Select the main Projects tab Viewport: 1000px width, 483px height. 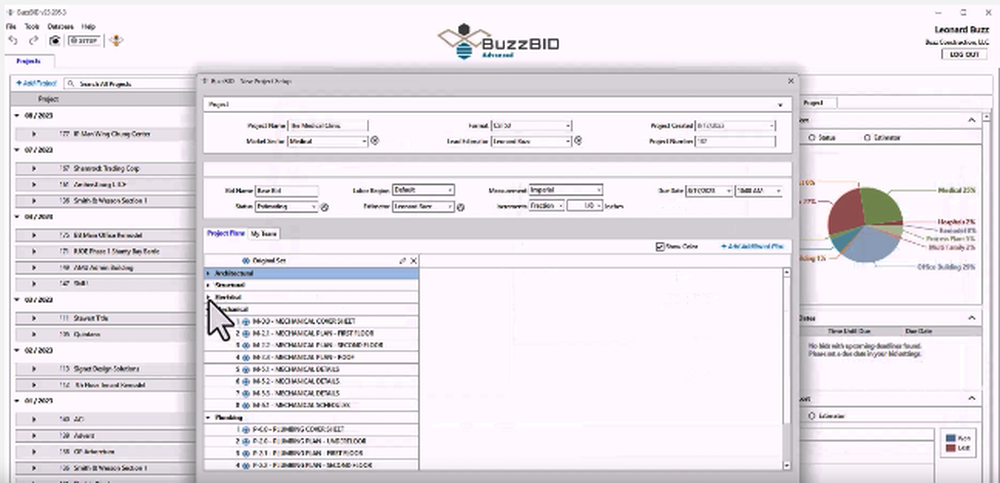click(x=29, y=61)
